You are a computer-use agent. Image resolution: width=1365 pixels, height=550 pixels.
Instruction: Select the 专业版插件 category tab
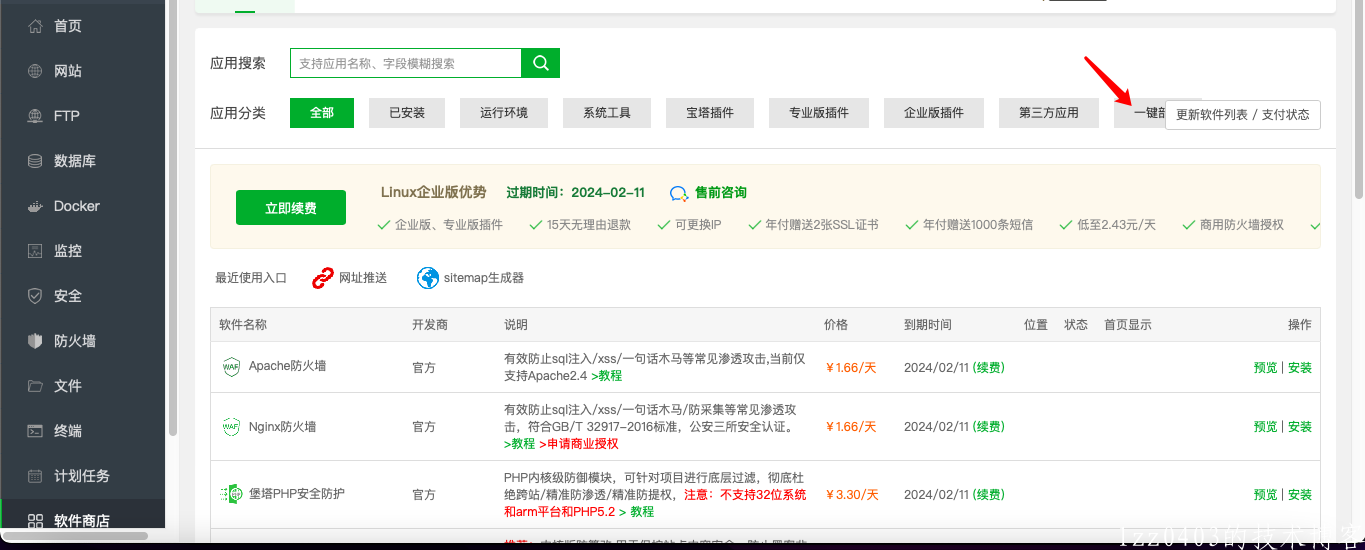[819, 113]
